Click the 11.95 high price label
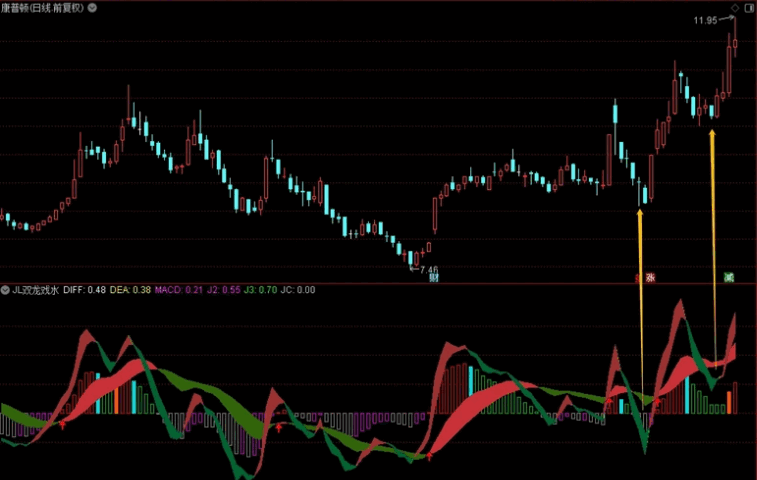 (705, 20)
